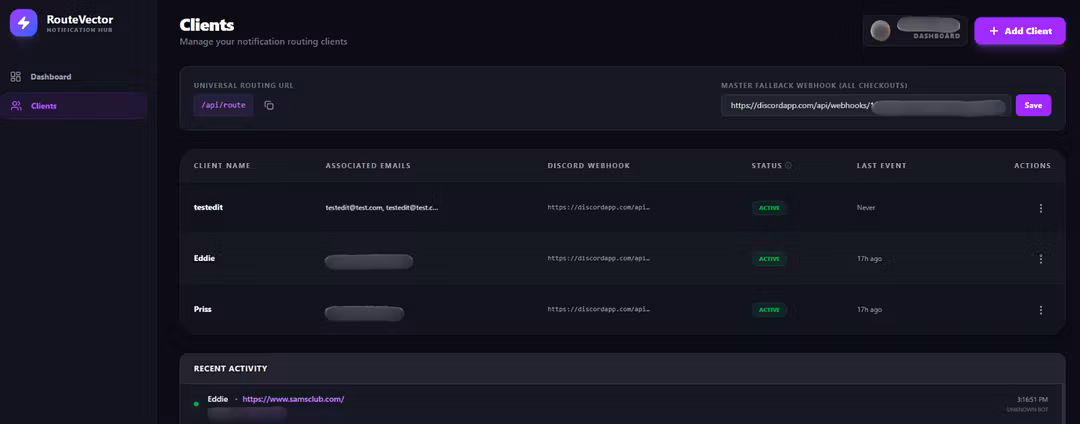Open the Dashboard page from sidebar
1080x424 pixels.
50,77
